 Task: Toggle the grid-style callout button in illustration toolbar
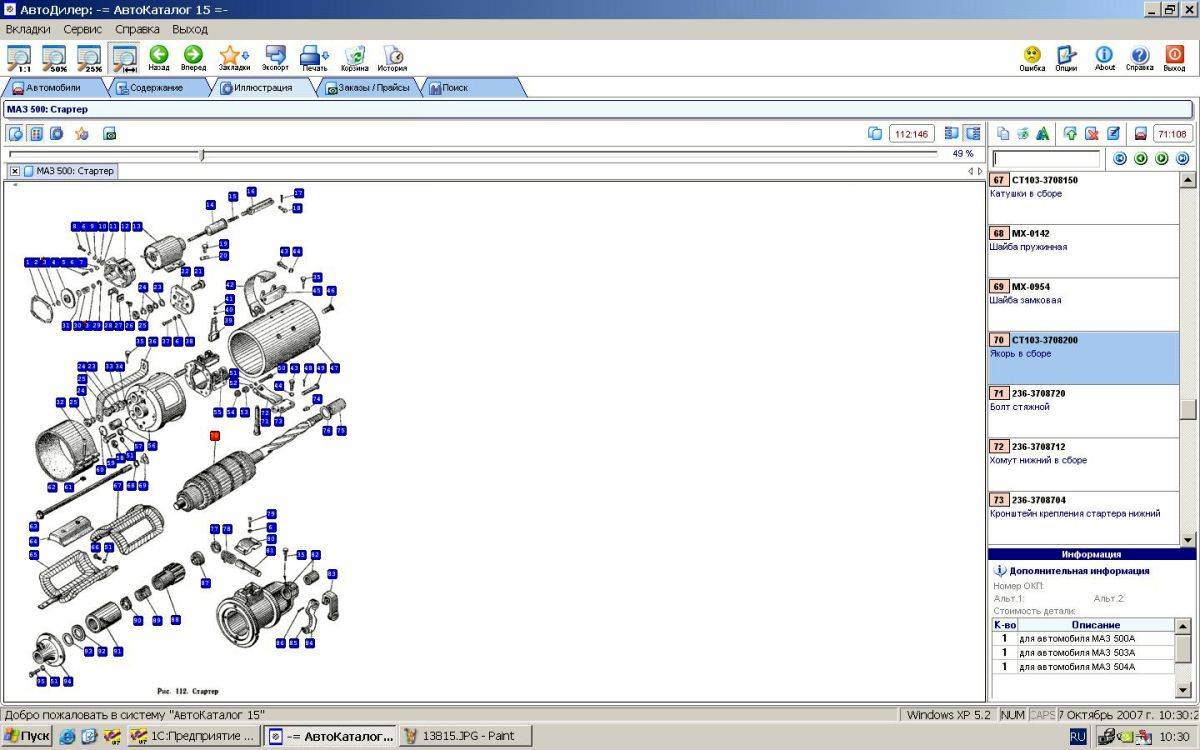36,133
